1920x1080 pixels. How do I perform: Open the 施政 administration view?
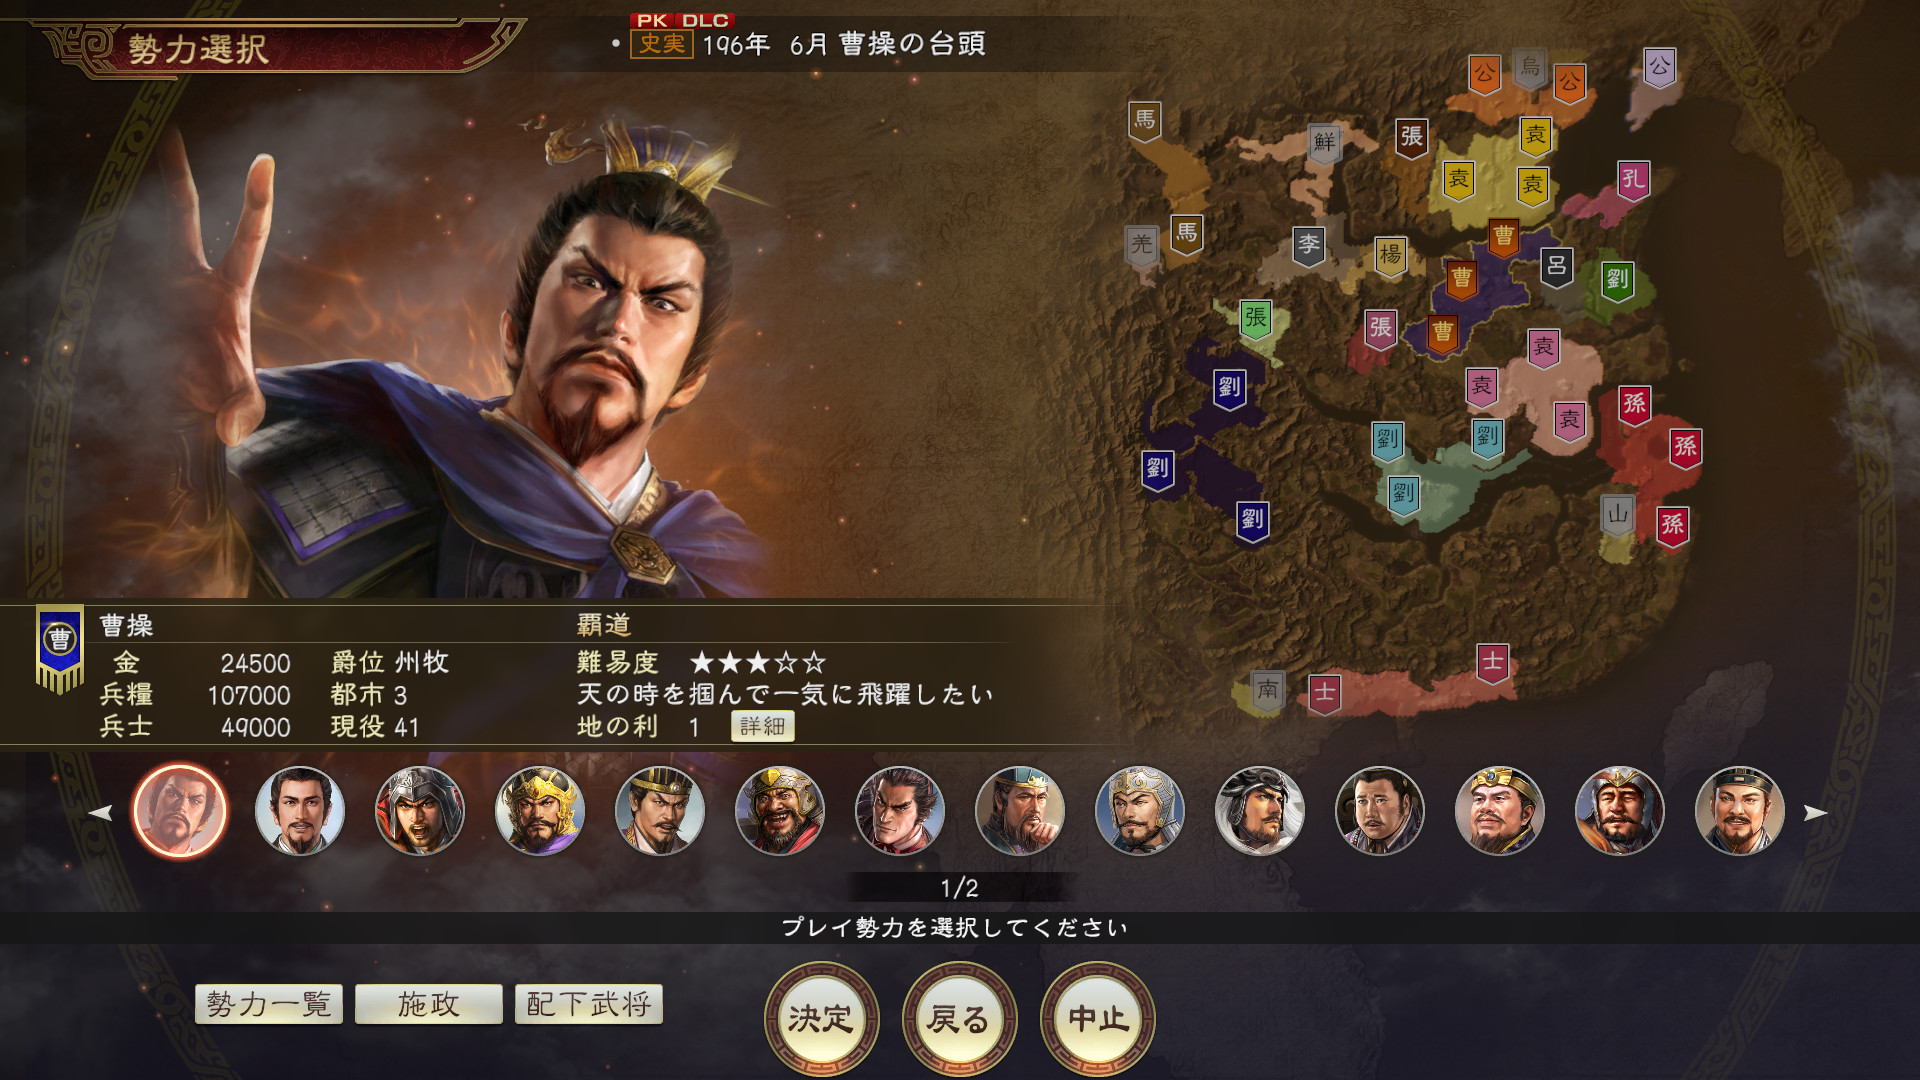click(429, 1004)
